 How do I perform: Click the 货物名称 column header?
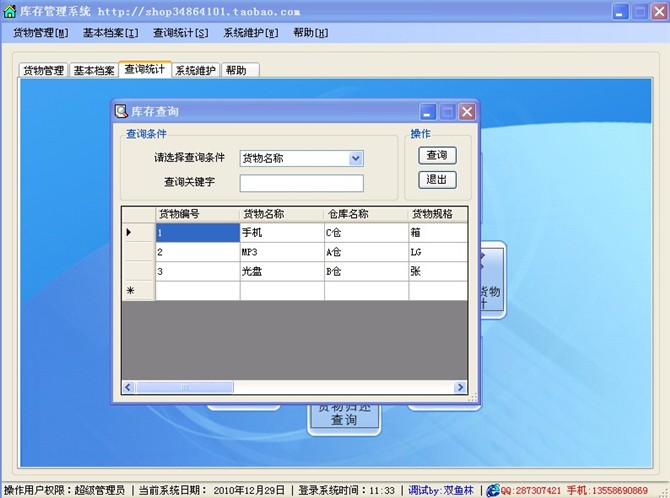pos(282,214)
